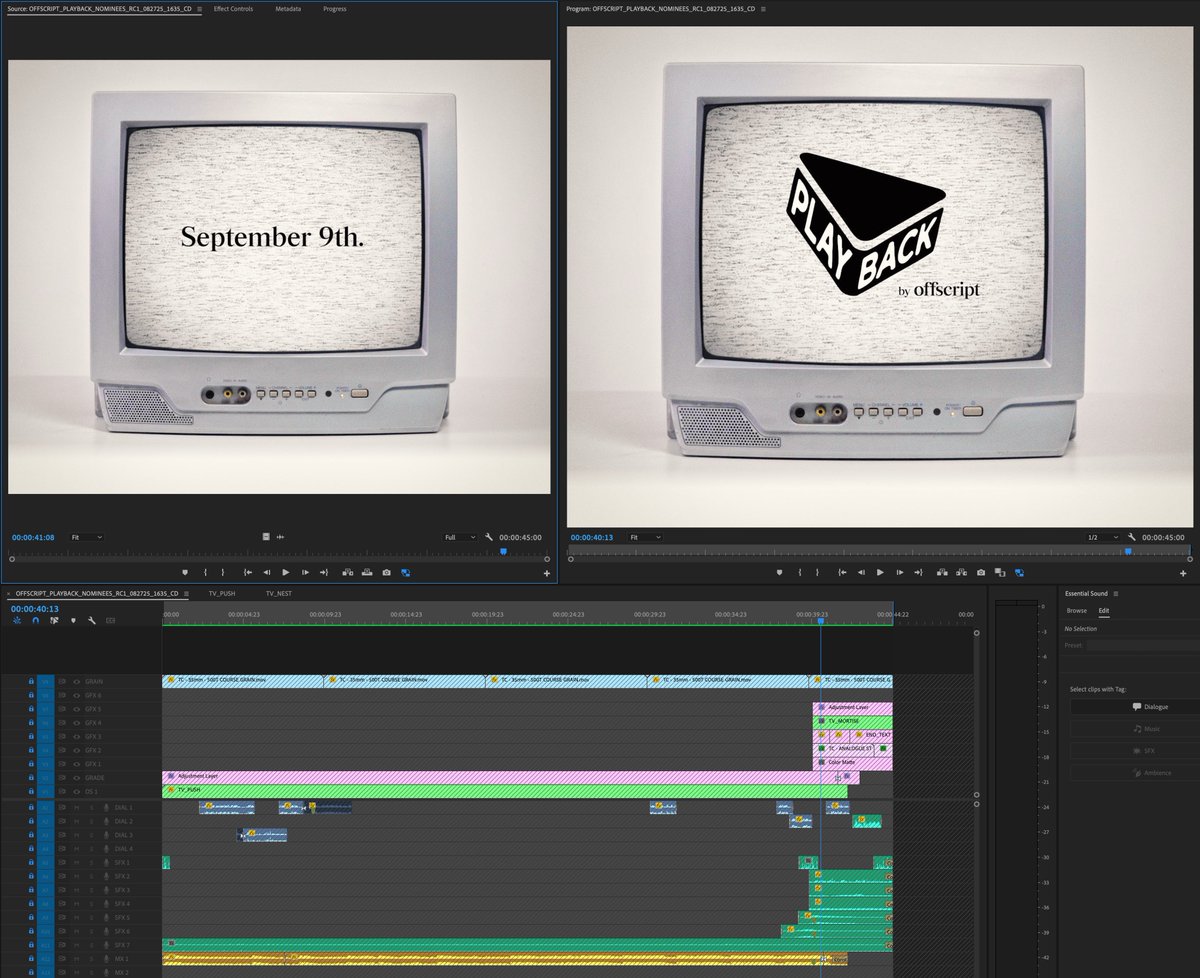Step forward one frame in Source monitor
Viewport: 1200px width, 978px height.
point(305,572)
